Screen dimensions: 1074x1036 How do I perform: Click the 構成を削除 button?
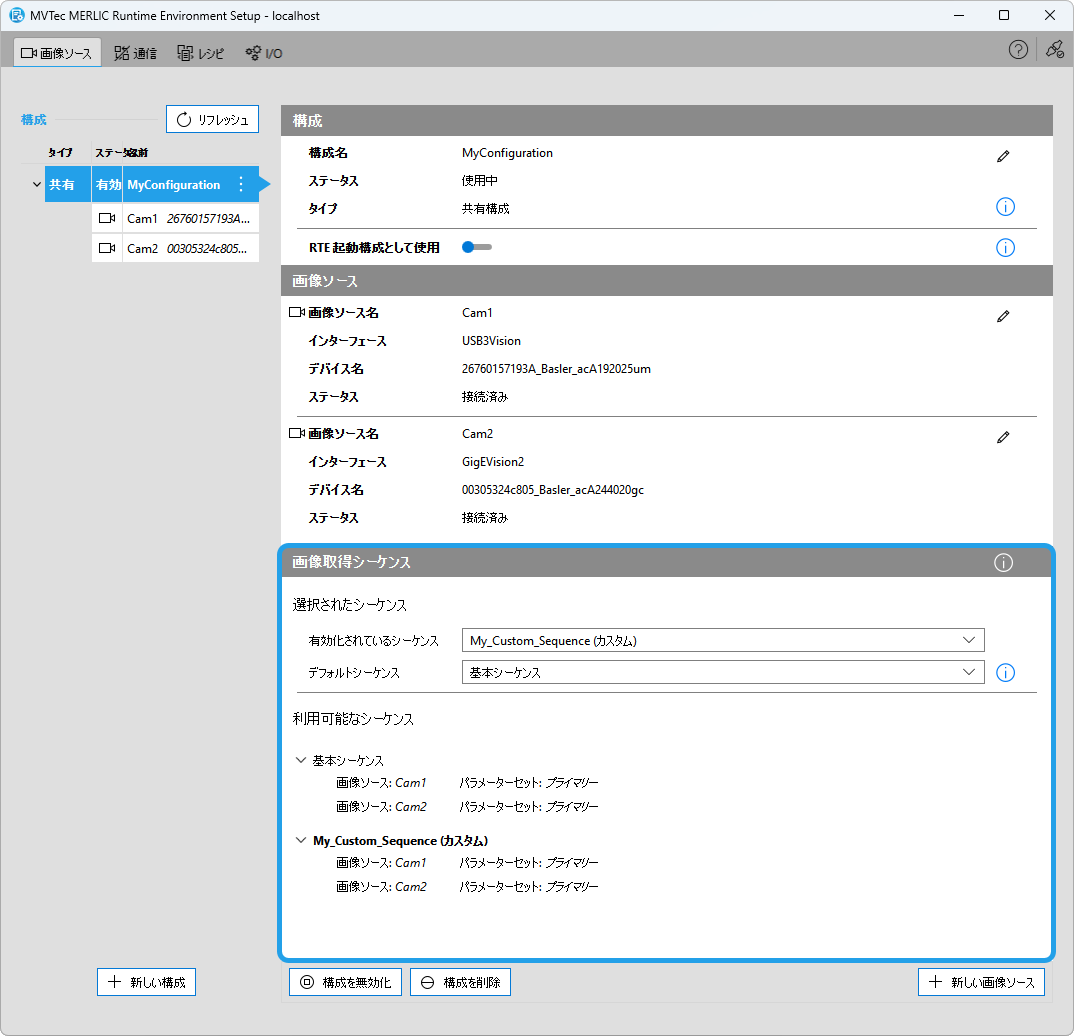click(460, 982)
